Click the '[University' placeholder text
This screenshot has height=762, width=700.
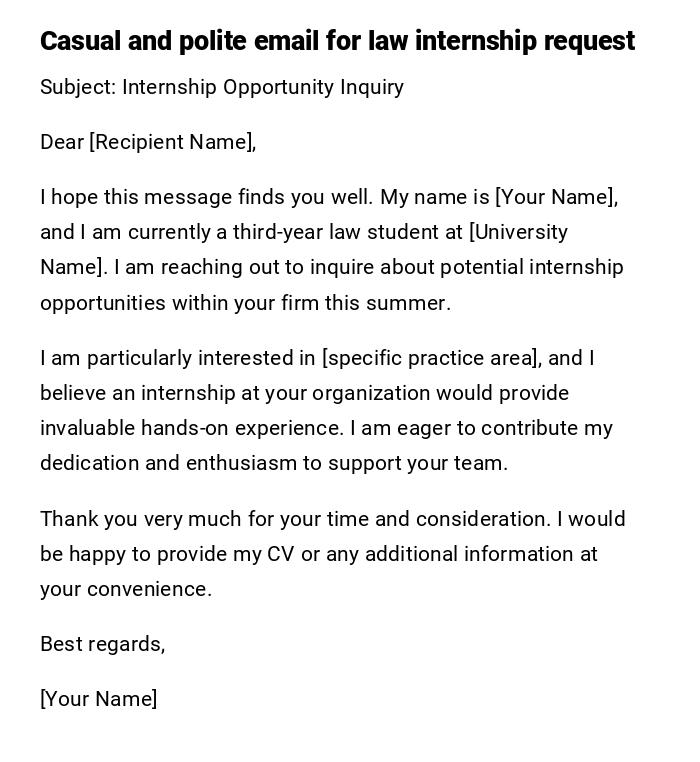point(518,232)
